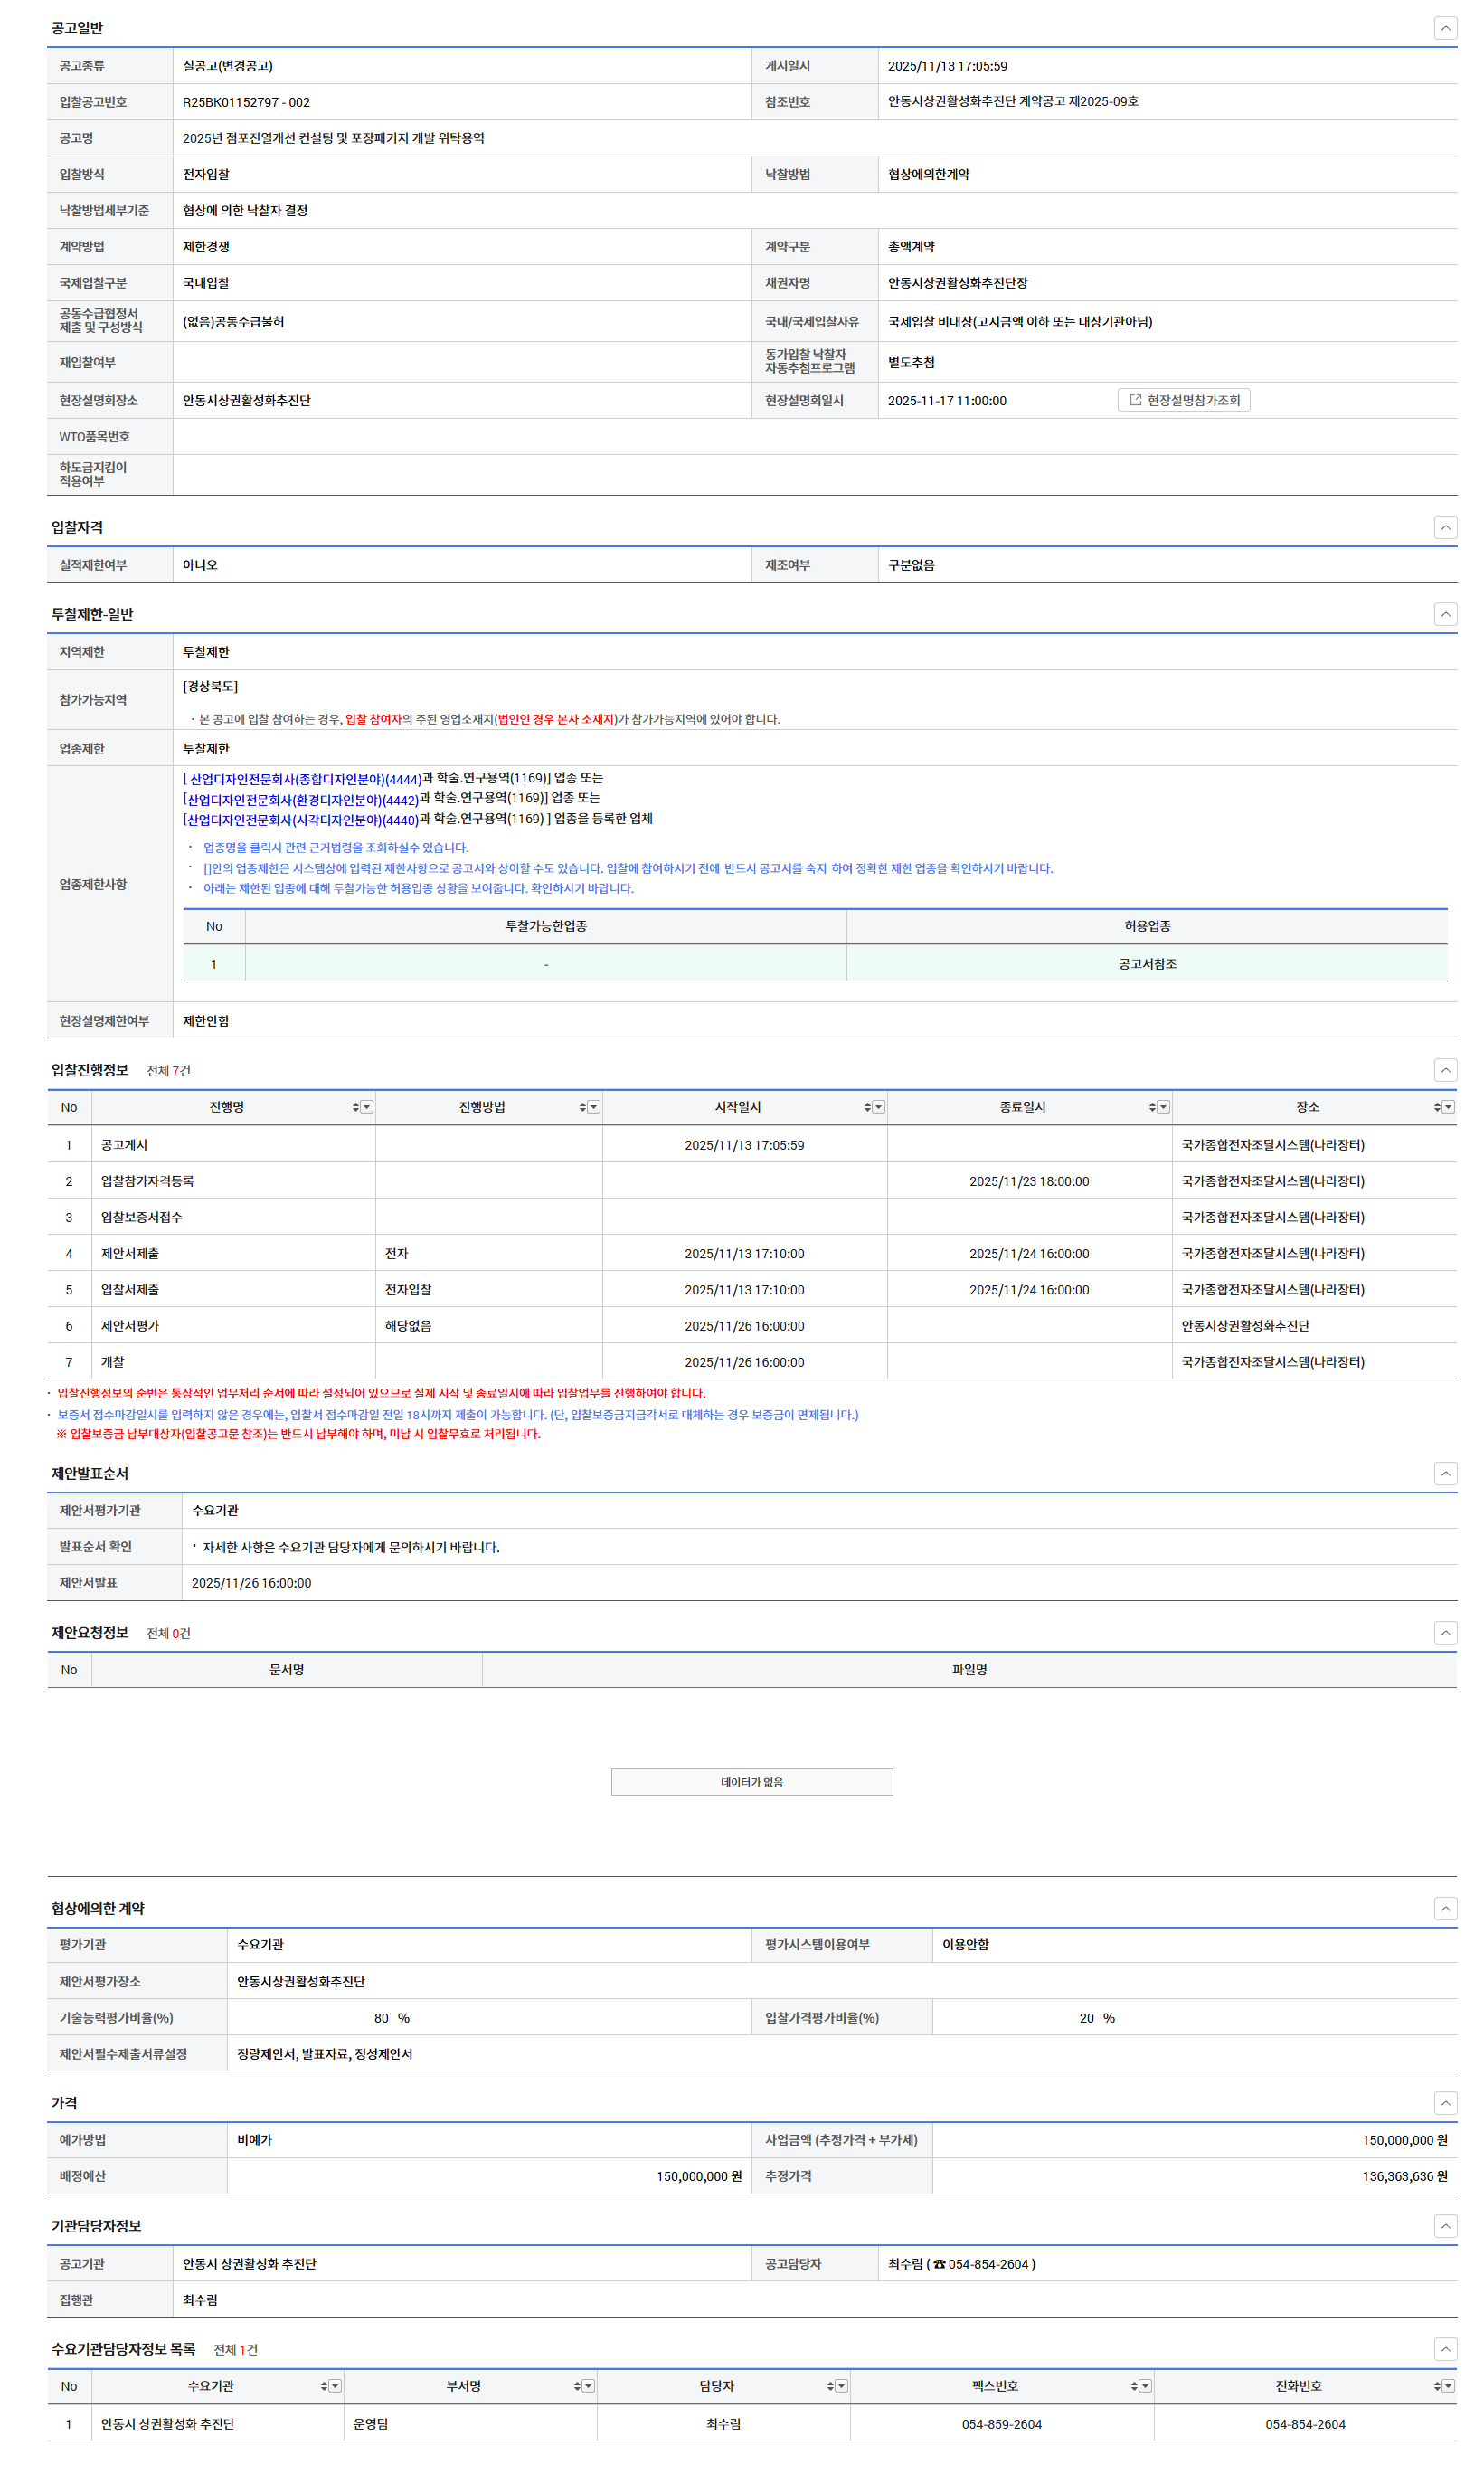Collapse the 투찰제한-일반 section
This screenshot has height=2474, width=1484.
click(x=1445, y=614)
